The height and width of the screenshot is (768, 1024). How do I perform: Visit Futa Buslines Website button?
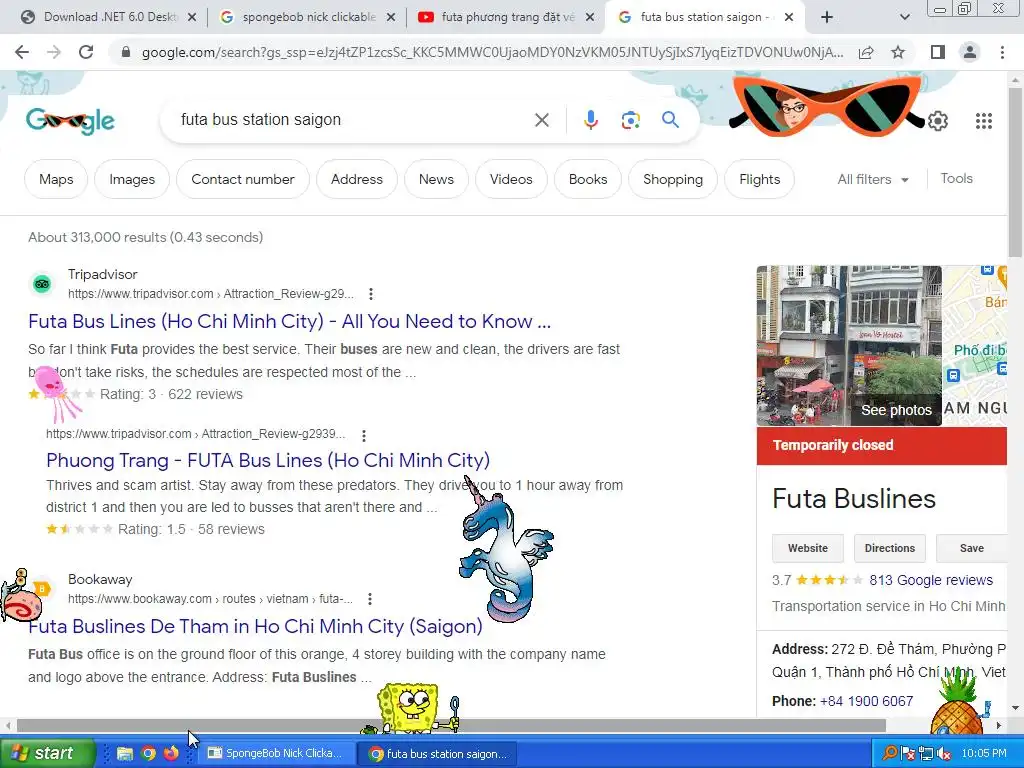click(x=808, y=548)
